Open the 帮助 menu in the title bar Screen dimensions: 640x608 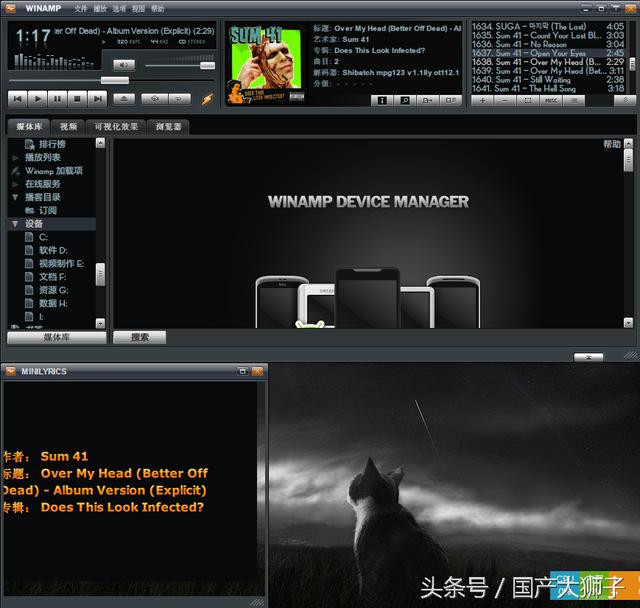click(x=158, y=9)
